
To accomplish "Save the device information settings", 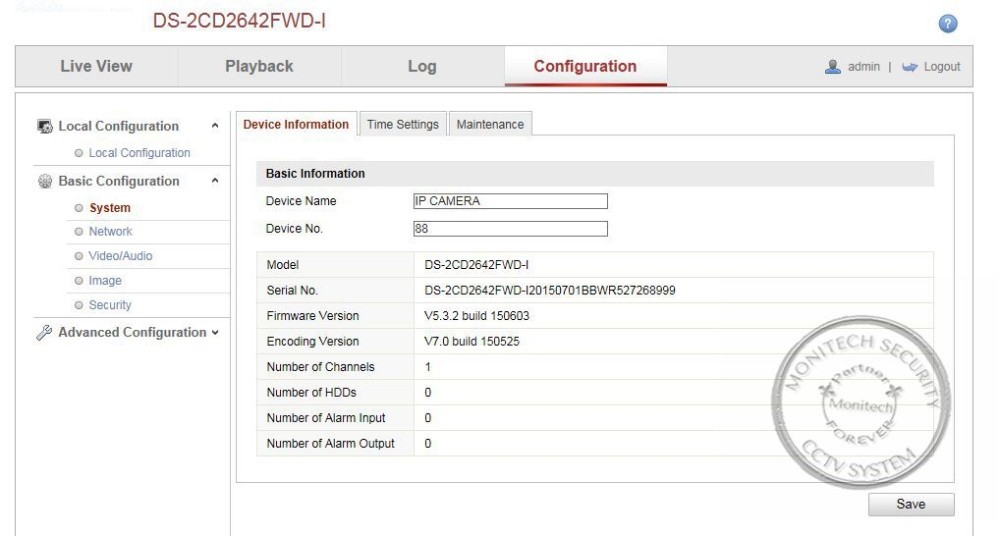I will click(910, 505).
